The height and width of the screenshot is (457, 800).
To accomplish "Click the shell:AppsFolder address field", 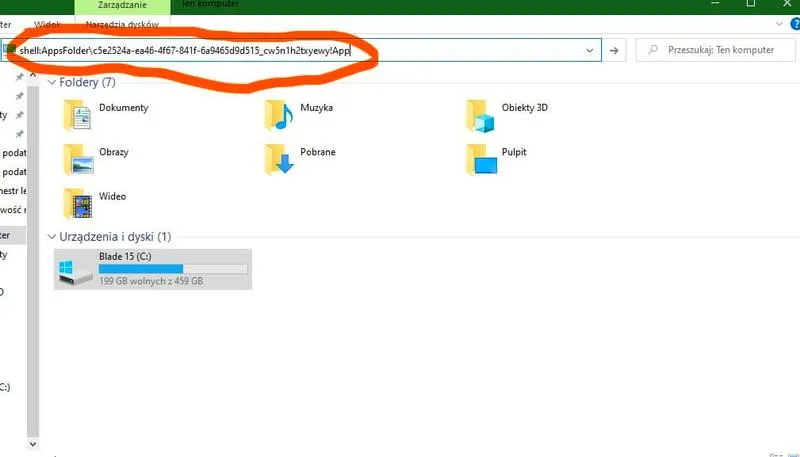I will 301,50.
